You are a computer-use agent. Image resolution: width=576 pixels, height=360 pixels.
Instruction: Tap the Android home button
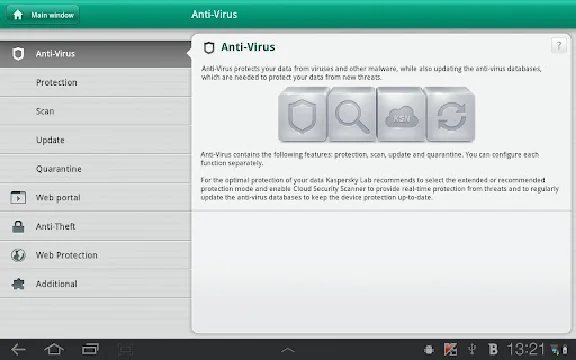tap(54, 349)
